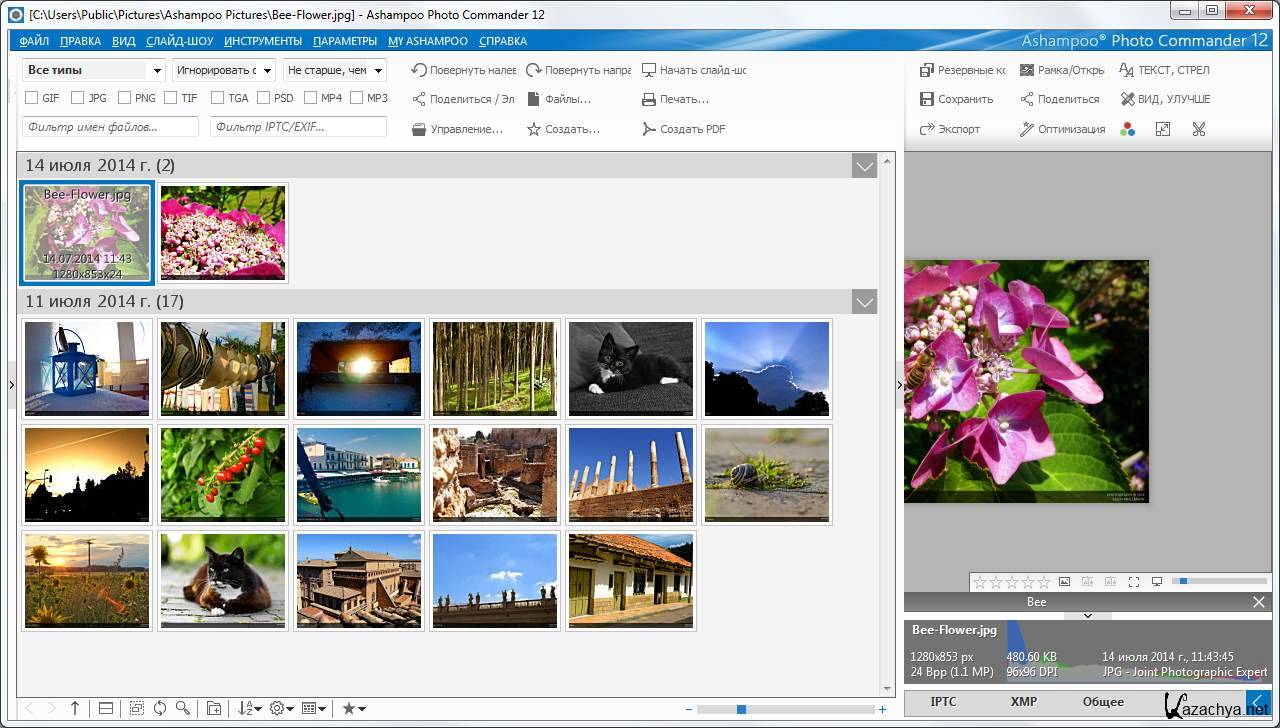Open the sort order dropdown in bottom toolbar
Image resolution: width=1280 pixels, height=728 pixels.
[x=249, y=708]
